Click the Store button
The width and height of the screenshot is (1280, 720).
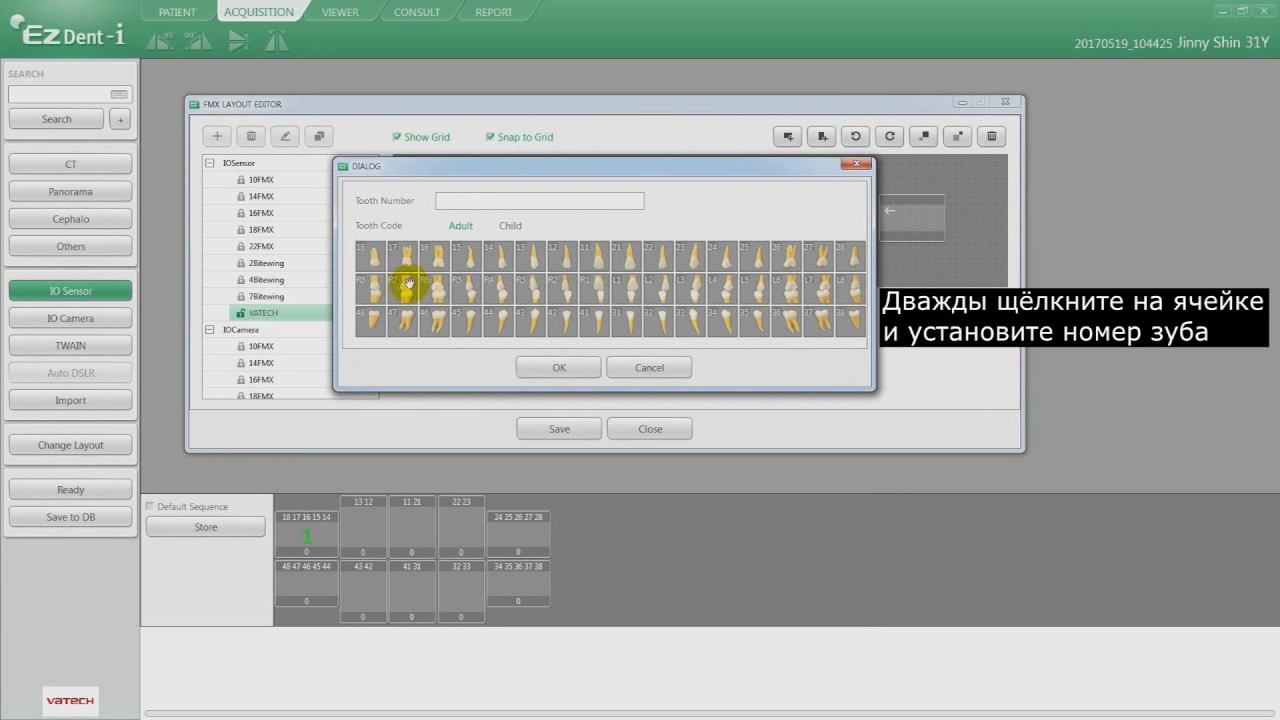(206, 527)
